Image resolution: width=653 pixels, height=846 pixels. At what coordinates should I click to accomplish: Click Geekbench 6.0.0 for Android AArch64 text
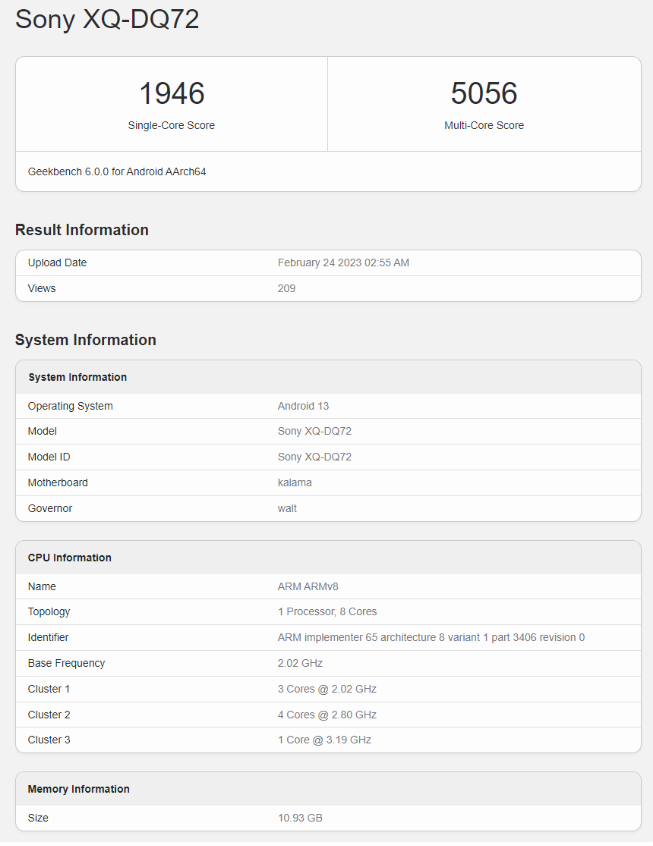click(x=117, y=172)
